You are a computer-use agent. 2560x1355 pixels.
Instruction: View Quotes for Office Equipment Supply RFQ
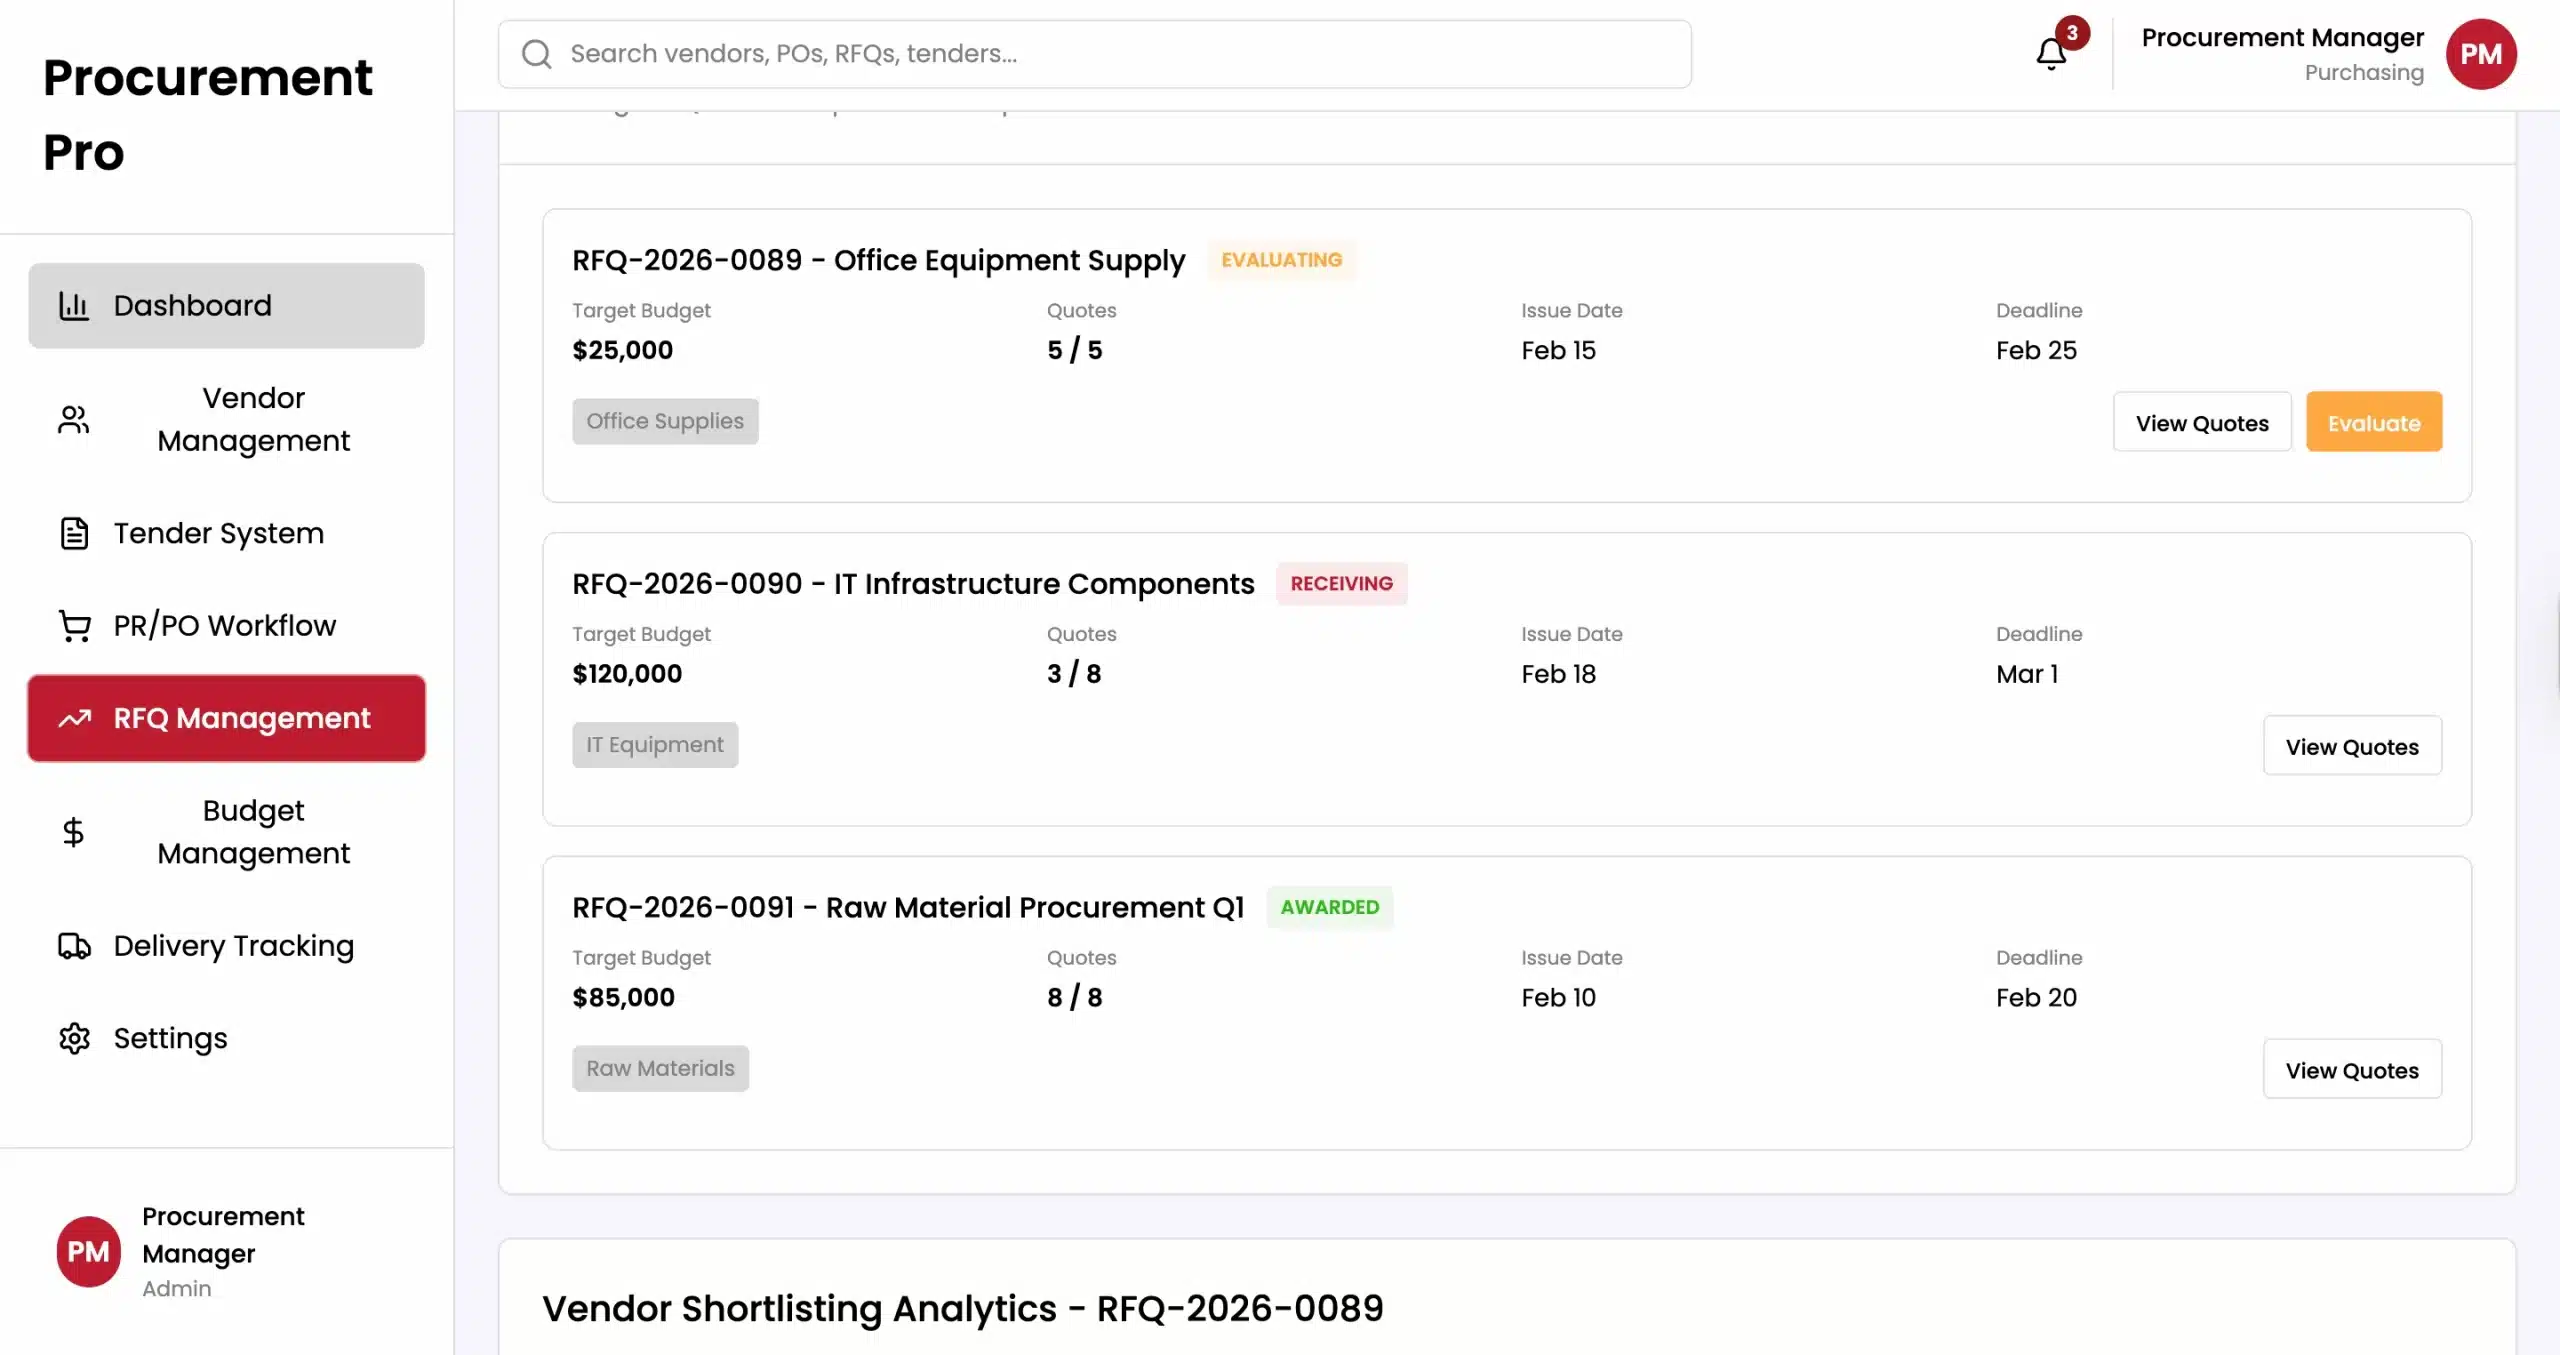[2201, 423]
